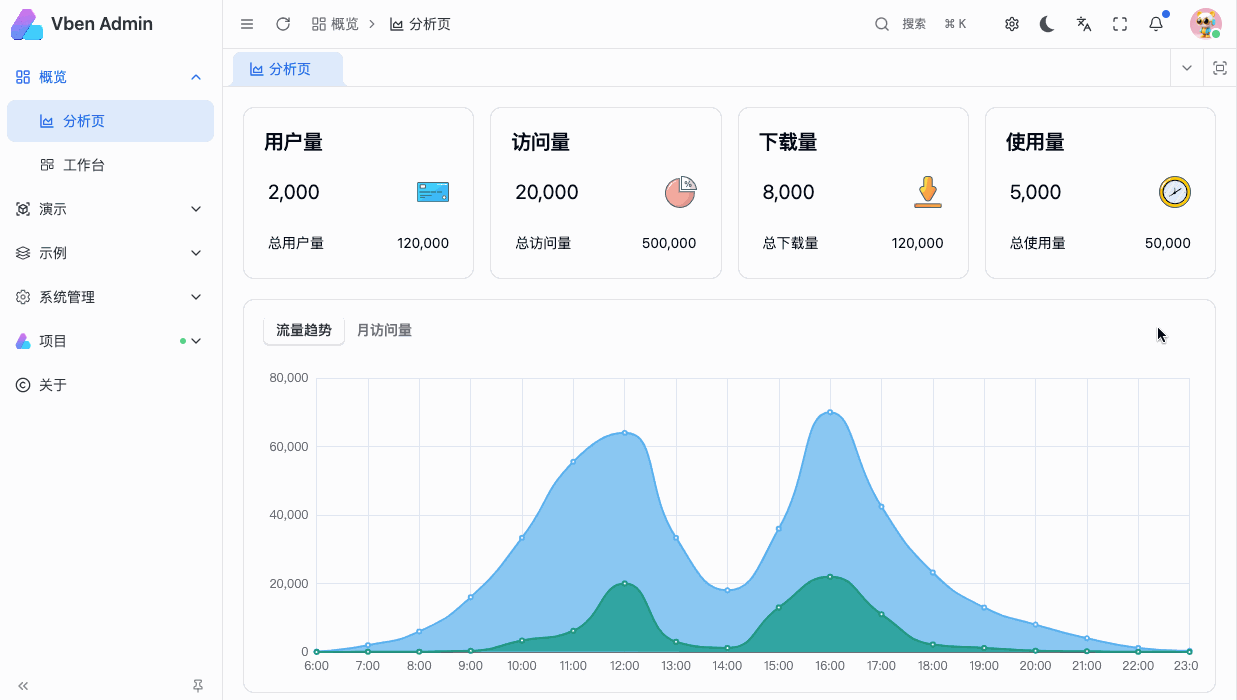Switch to the 流量趋势 chart tab
The image size is (1237, 700).
(x=304, y=330)
